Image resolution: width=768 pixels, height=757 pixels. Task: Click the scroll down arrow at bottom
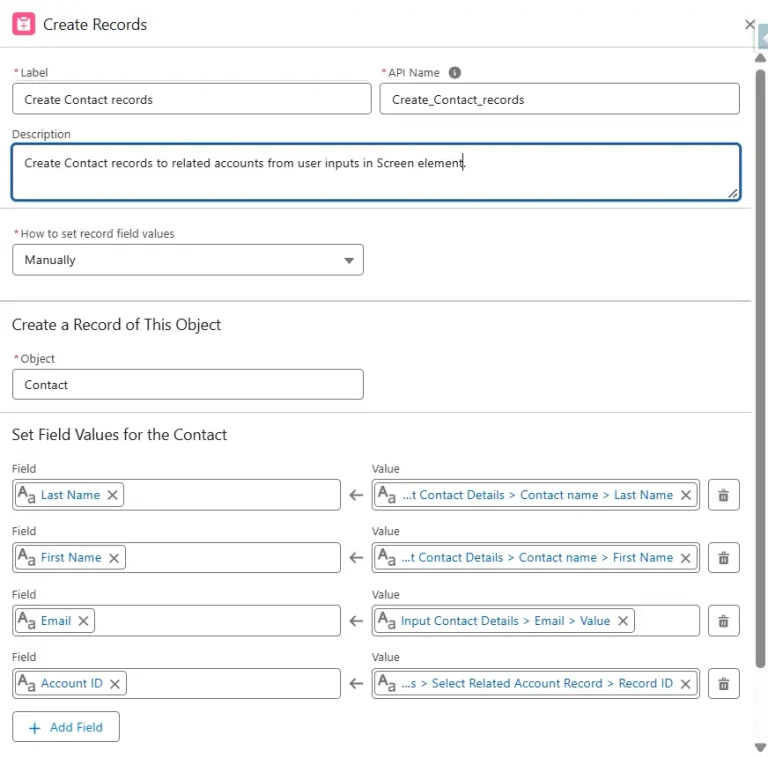click(x=760, y=747)
